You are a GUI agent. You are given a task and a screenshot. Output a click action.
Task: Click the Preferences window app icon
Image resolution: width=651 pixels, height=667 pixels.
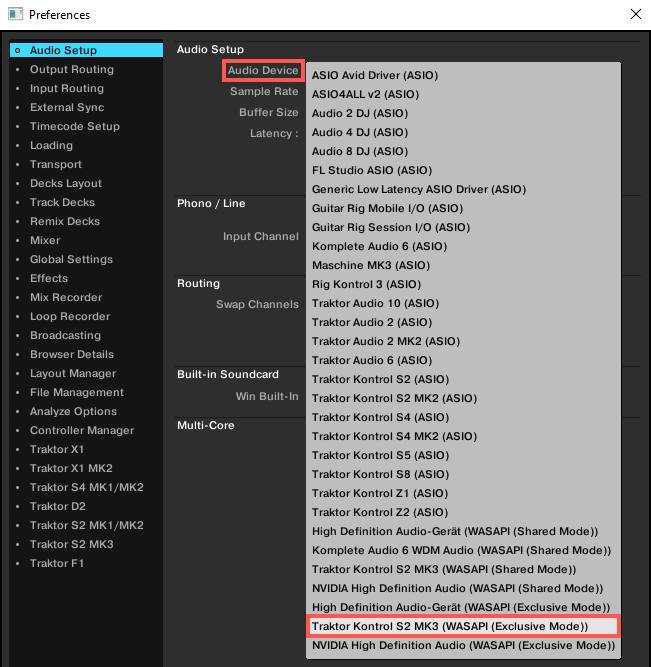click(x=14, y=14)
